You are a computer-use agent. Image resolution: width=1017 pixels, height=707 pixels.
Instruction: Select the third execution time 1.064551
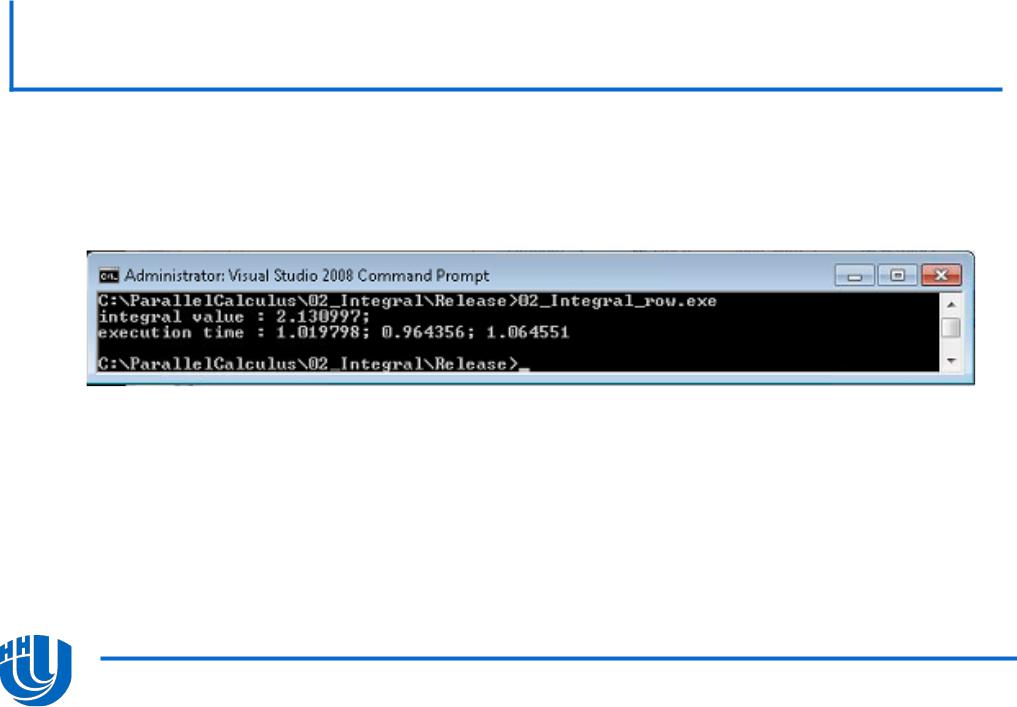528,333
